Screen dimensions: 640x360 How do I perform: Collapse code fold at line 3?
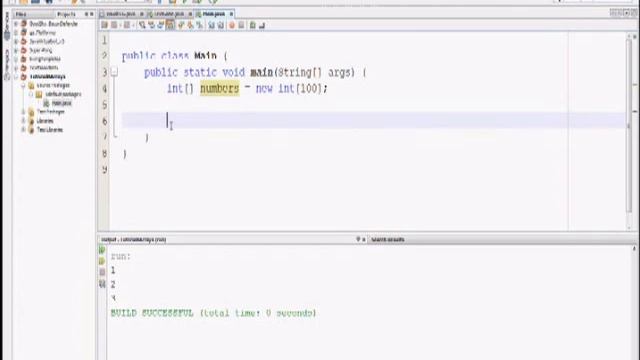tap(114, 72)
